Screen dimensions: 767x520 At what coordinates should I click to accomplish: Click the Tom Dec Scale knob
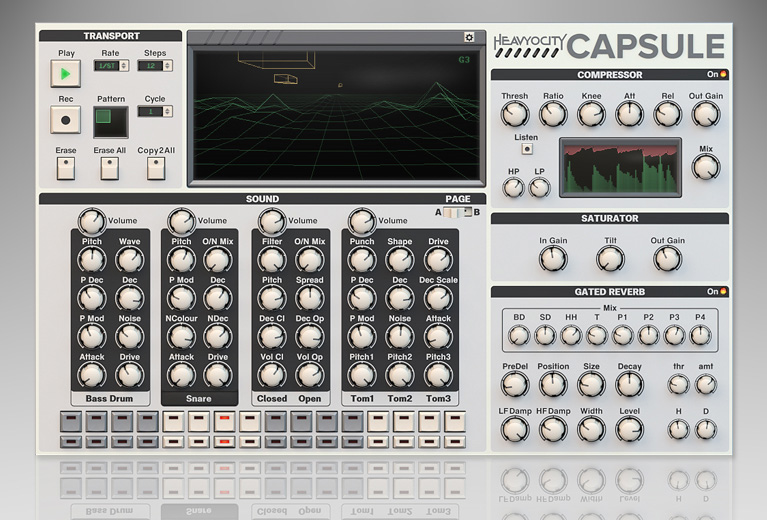click(438, 298)
